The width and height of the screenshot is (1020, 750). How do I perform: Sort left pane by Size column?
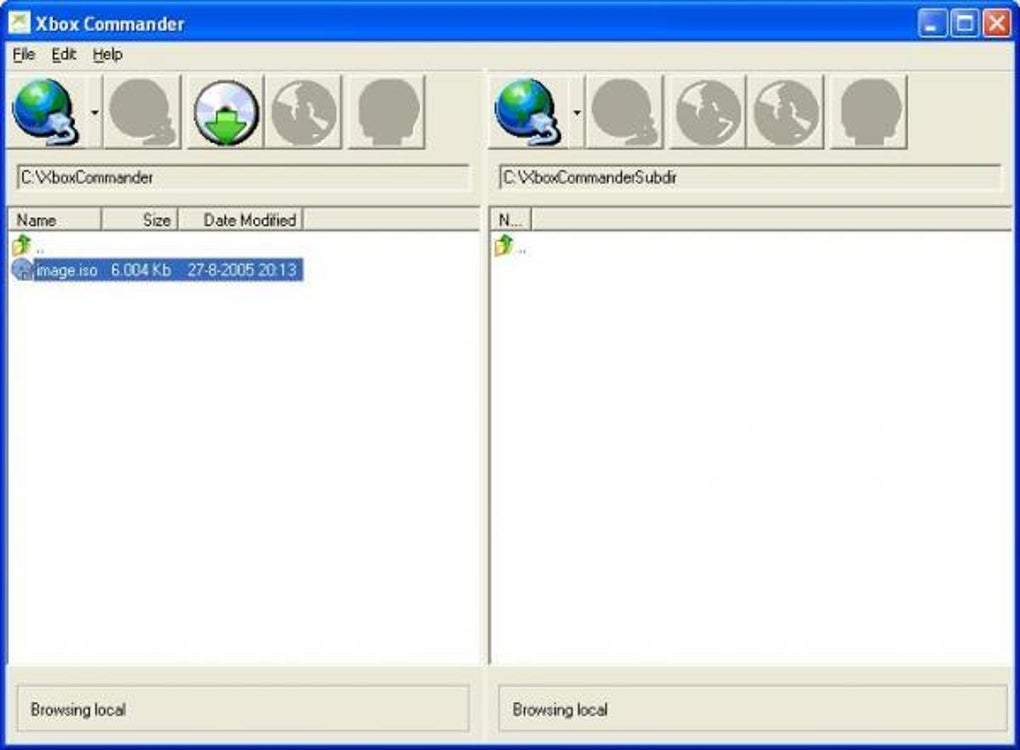(139, 220)
